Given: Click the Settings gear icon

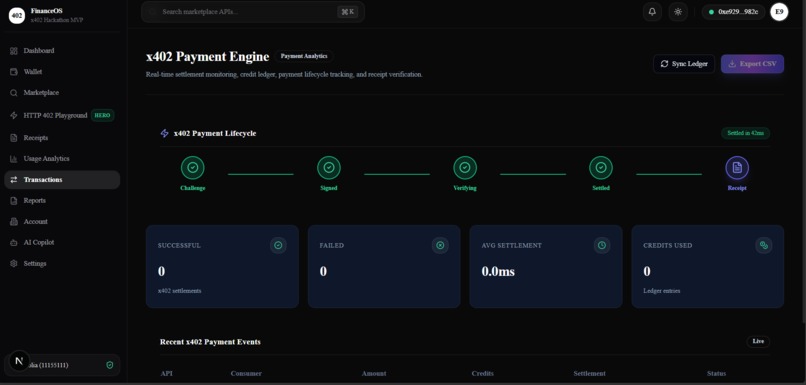Looking at the screenshot, I should [x=14, y=264].
